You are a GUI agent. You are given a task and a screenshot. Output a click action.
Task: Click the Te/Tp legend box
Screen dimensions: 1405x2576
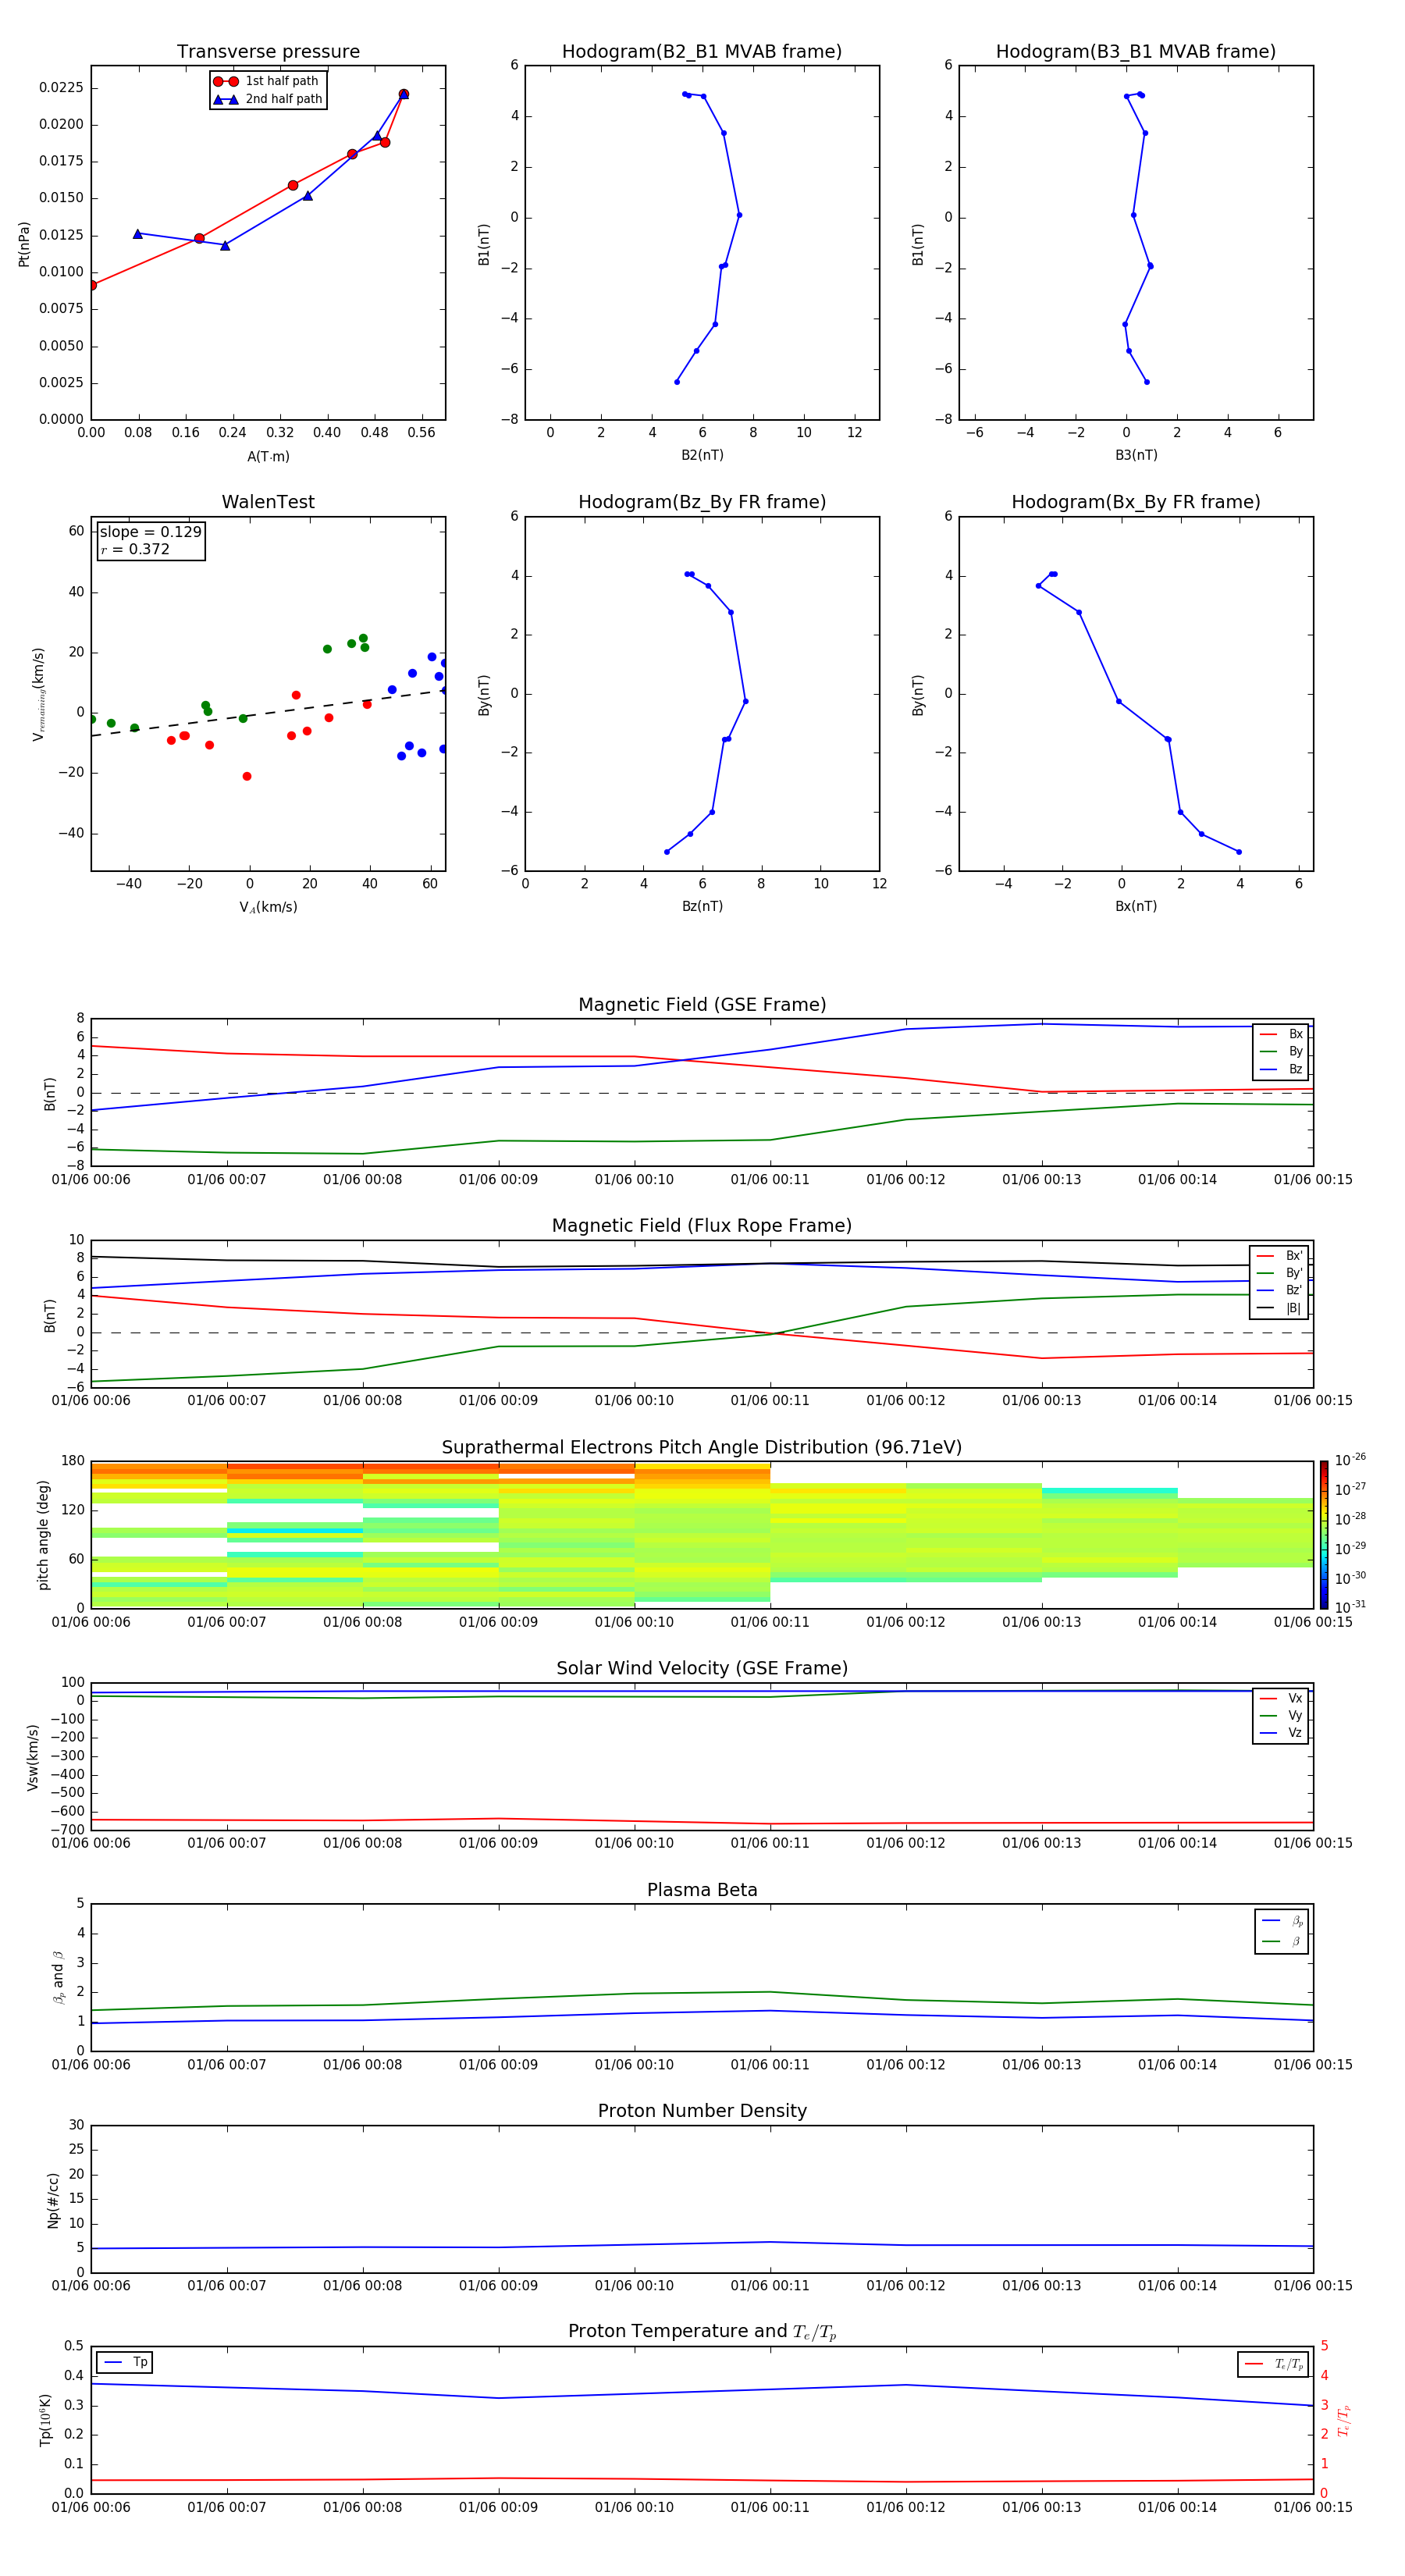coord(1272,2364)
